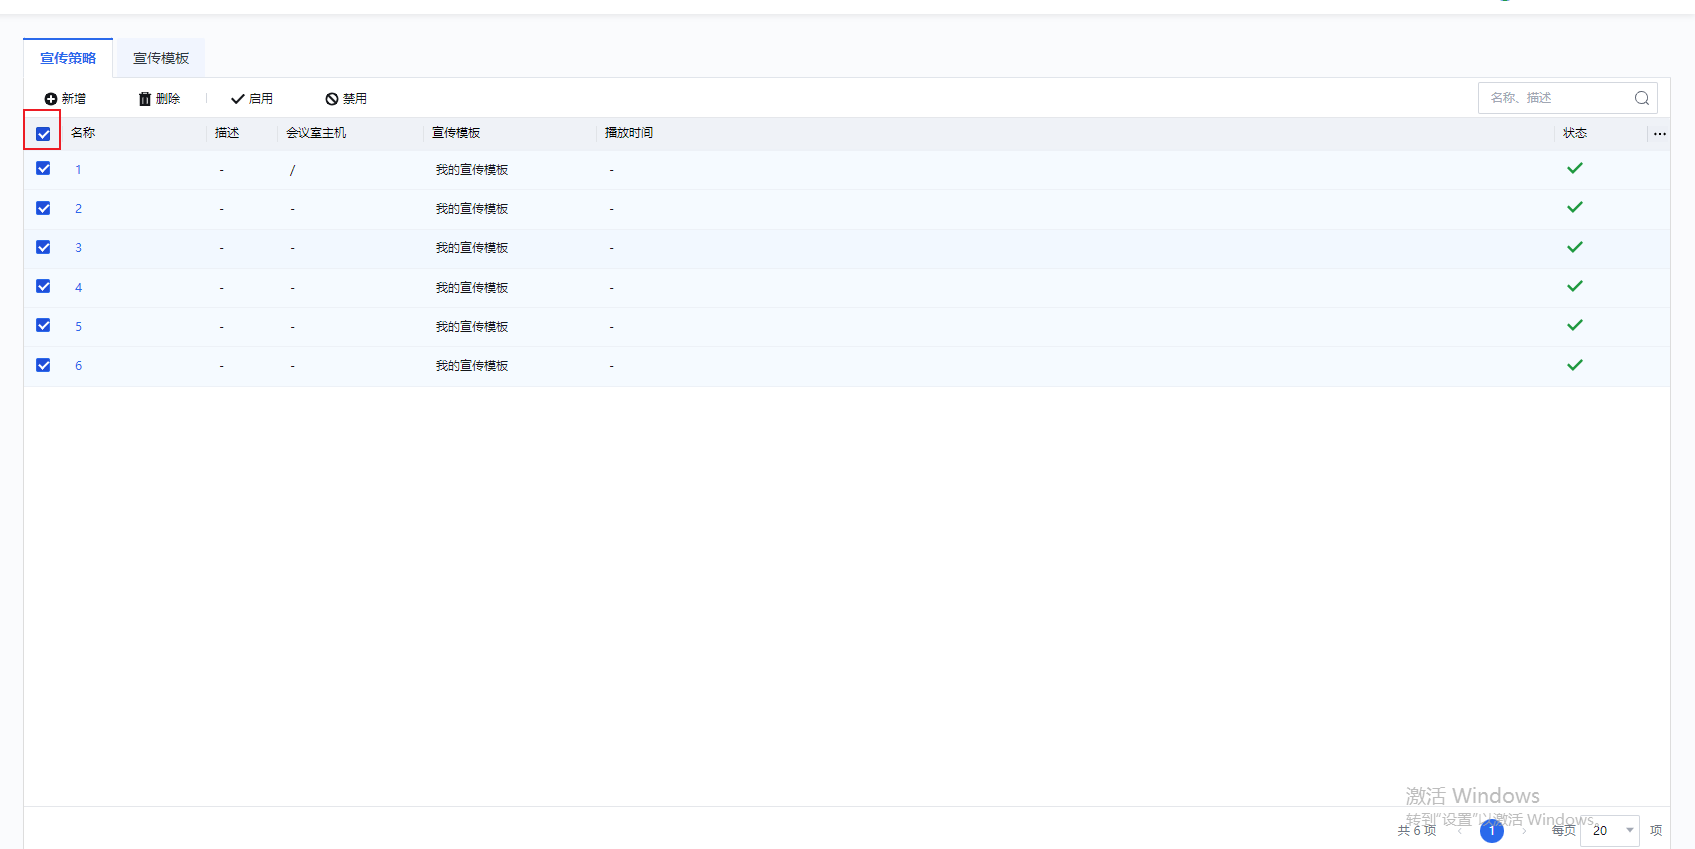Image resolution: width=1695 pixels, height=849 pixels.
Task: Click the 新增 add icon button
Action: coord(65,99)
